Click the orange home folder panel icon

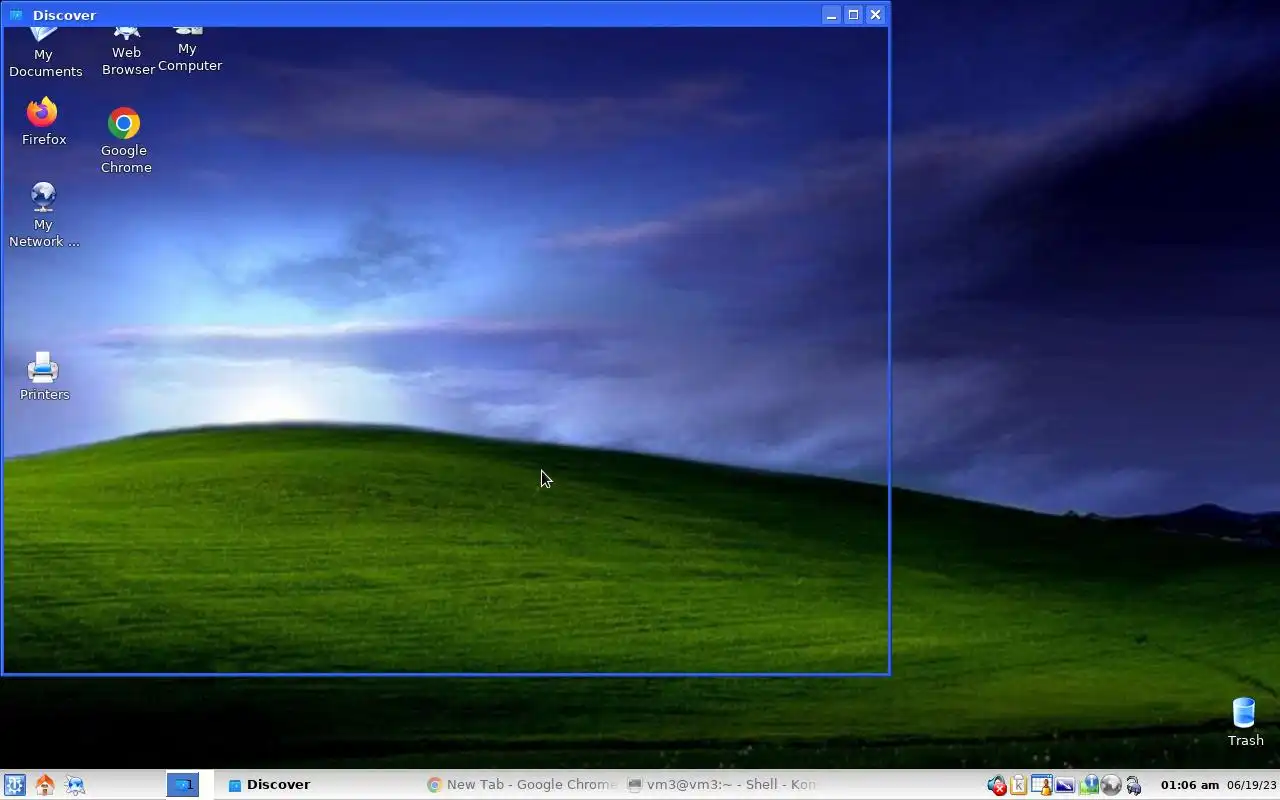44,785
